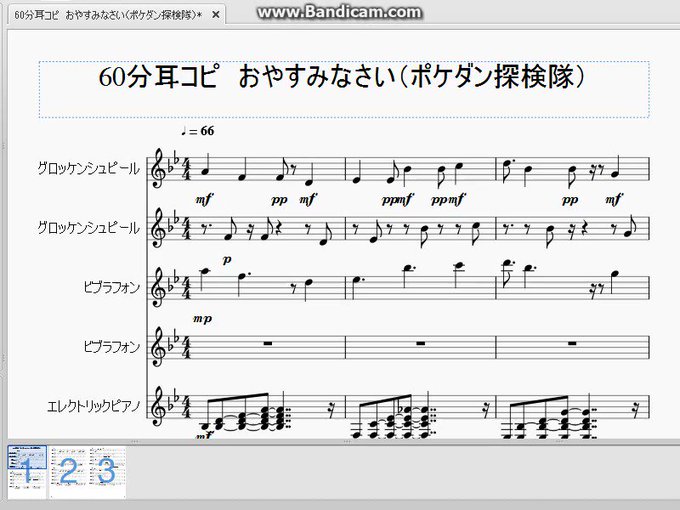Select the score tab 60分耳コピ おやすみなさい
The image size is (680, 510).
(x=108, y=15)
